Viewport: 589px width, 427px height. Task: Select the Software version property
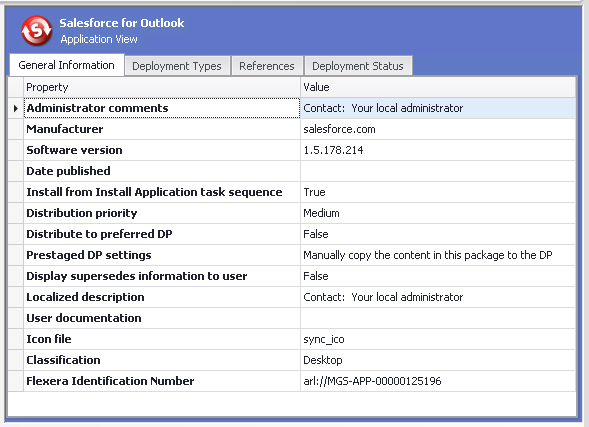click(162, 150)
